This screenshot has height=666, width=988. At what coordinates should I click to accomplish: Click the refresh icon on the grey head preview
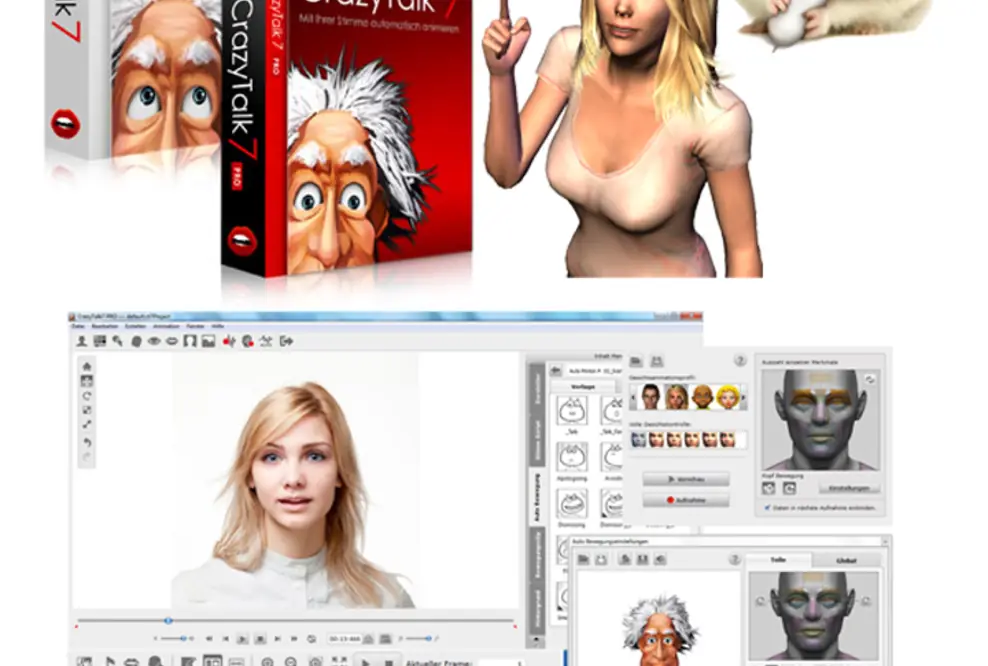point(870,379)
